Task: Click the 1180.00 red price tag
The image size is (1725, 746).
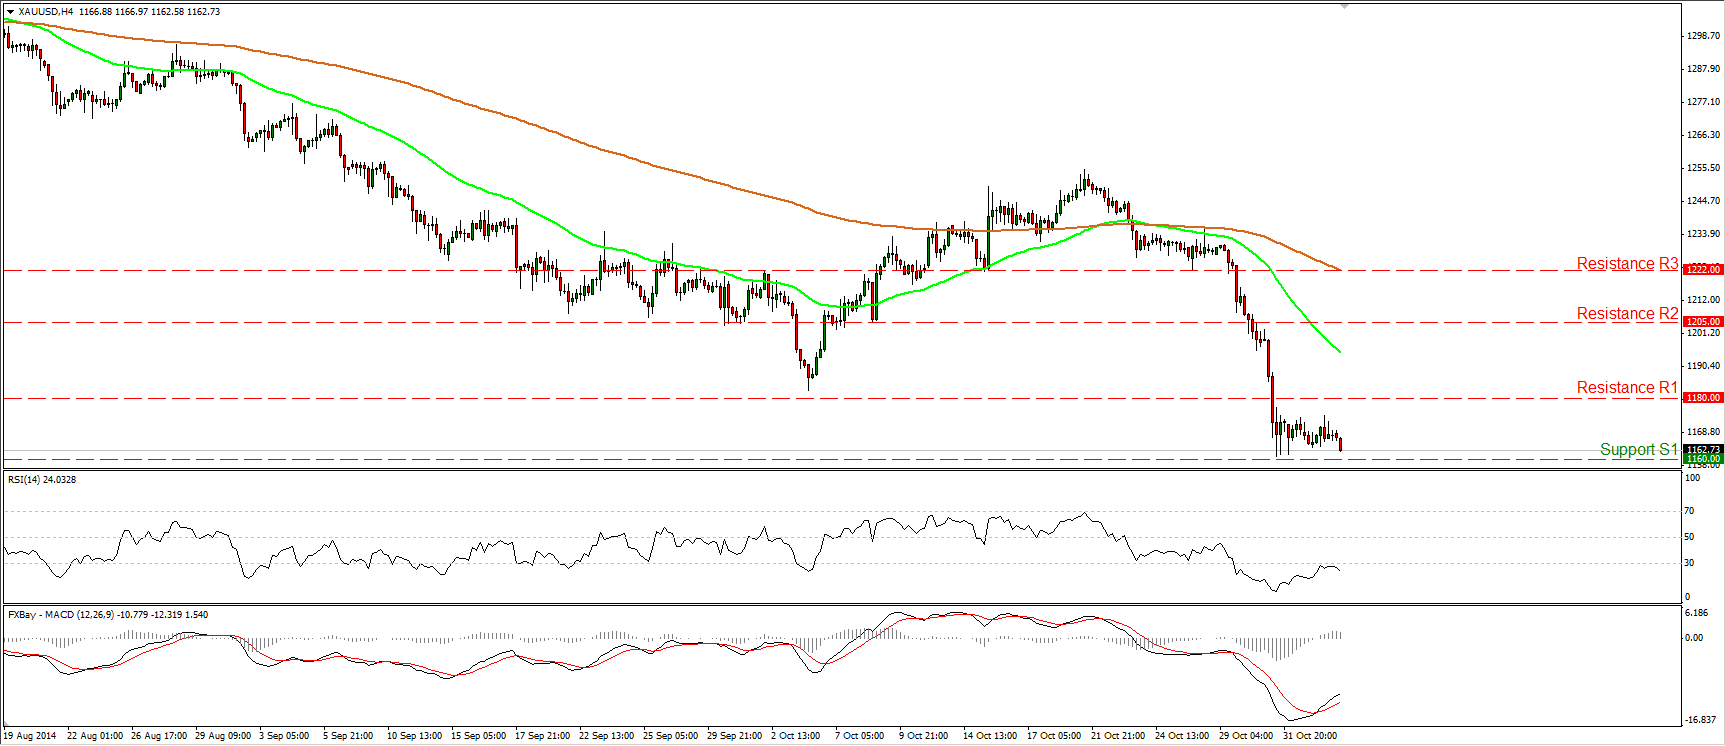Action: pos(1703,397)
